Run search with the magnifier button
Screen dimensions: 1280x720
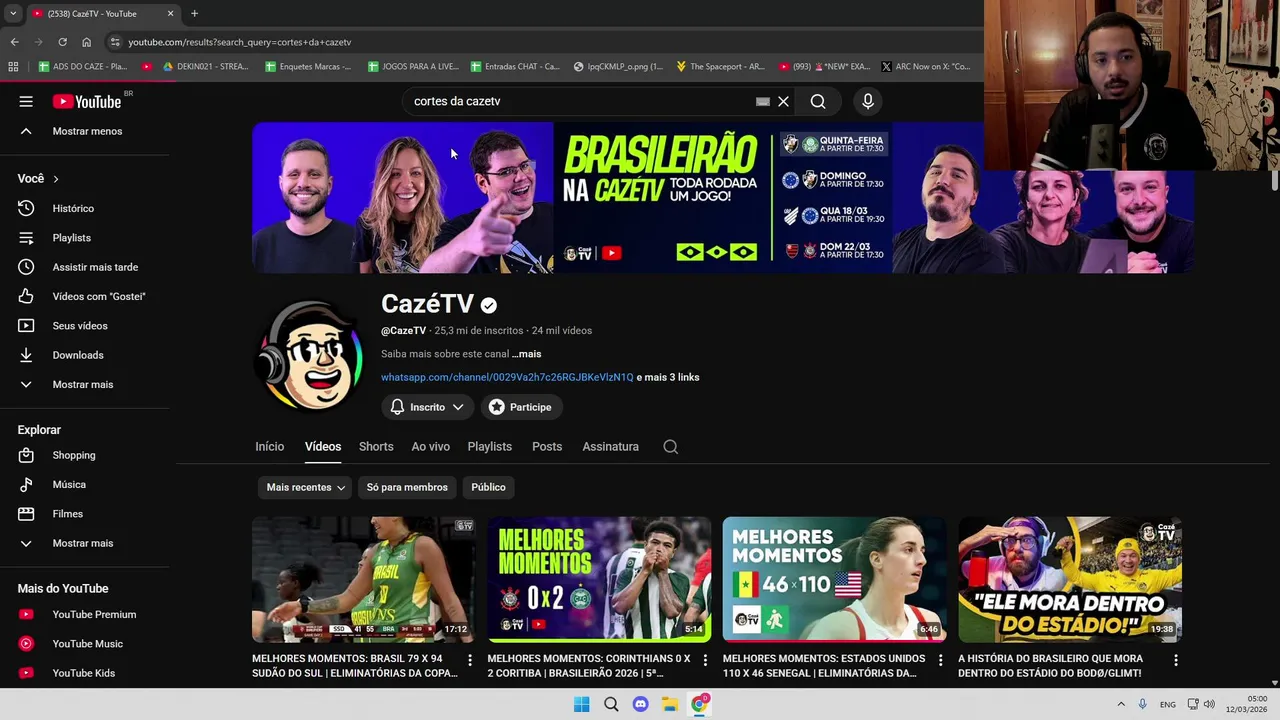coord(818,101)
